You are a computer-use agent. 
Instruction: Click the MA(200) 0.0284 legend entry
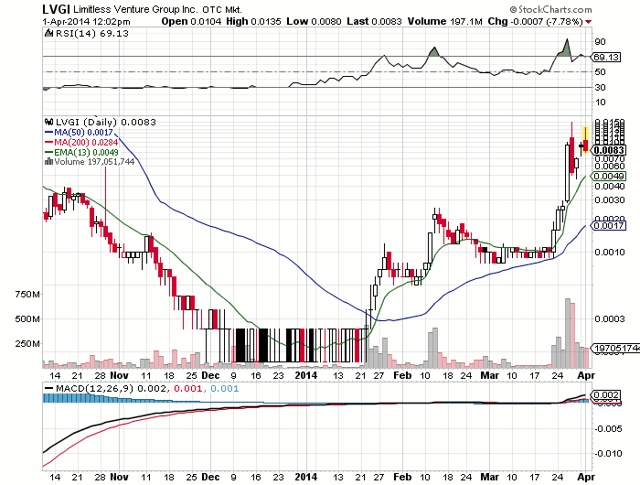click(86, 142)
